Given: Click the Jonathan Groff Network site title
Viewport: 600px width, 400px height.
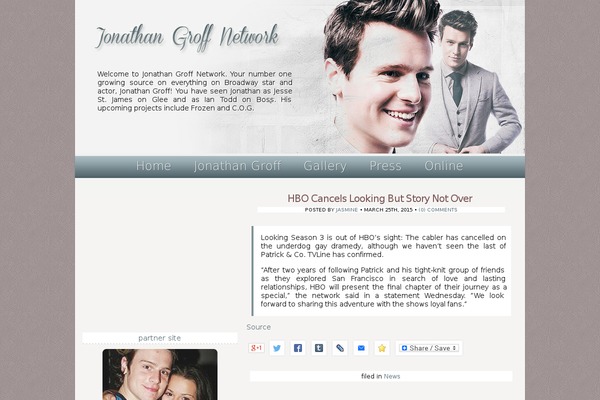Looking at the screenshot, I should [187, 37].
